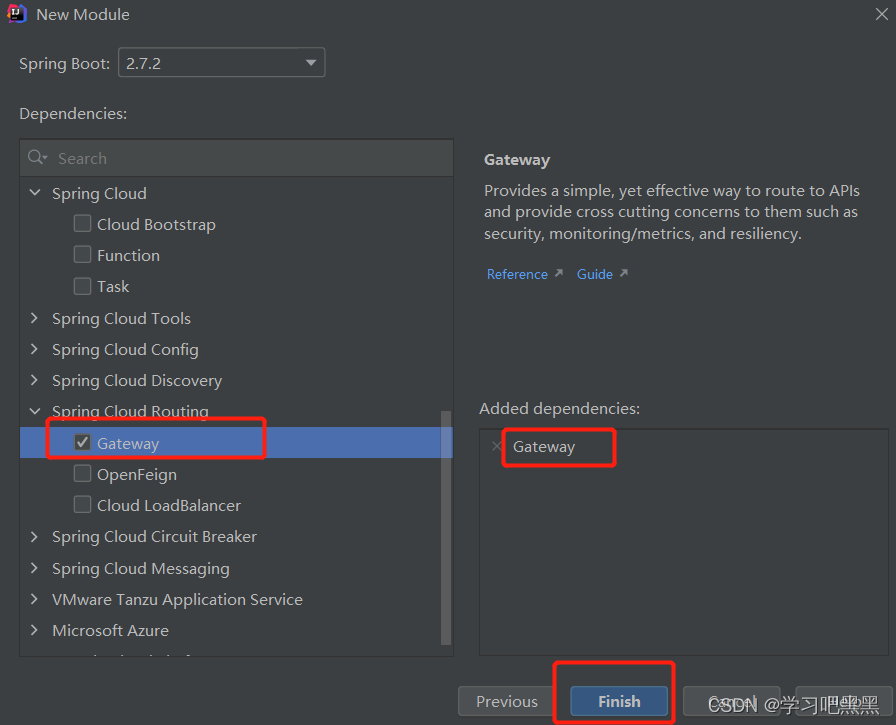Click the dependencies Search field
This screenshot has width=896, height=725.
tap(237, 158)
